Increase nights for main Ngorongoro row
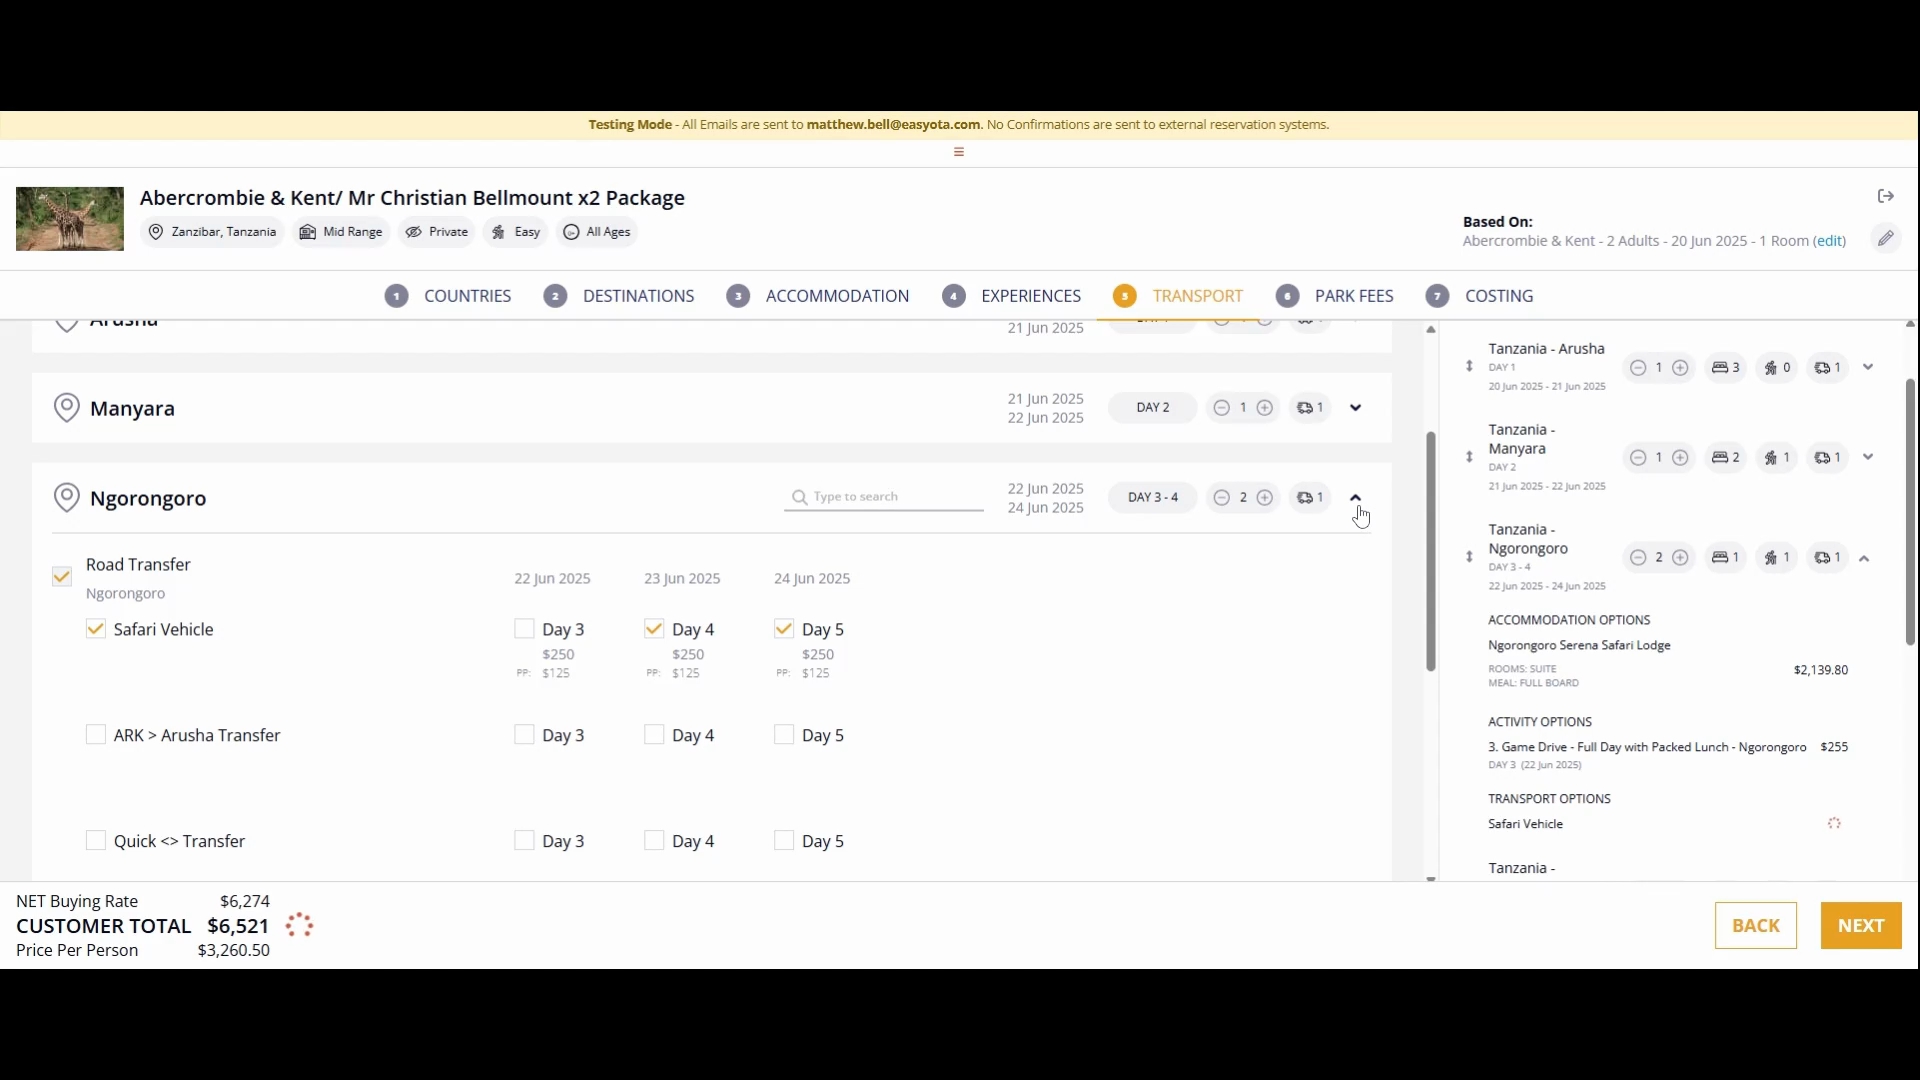 coord(1265,498)
